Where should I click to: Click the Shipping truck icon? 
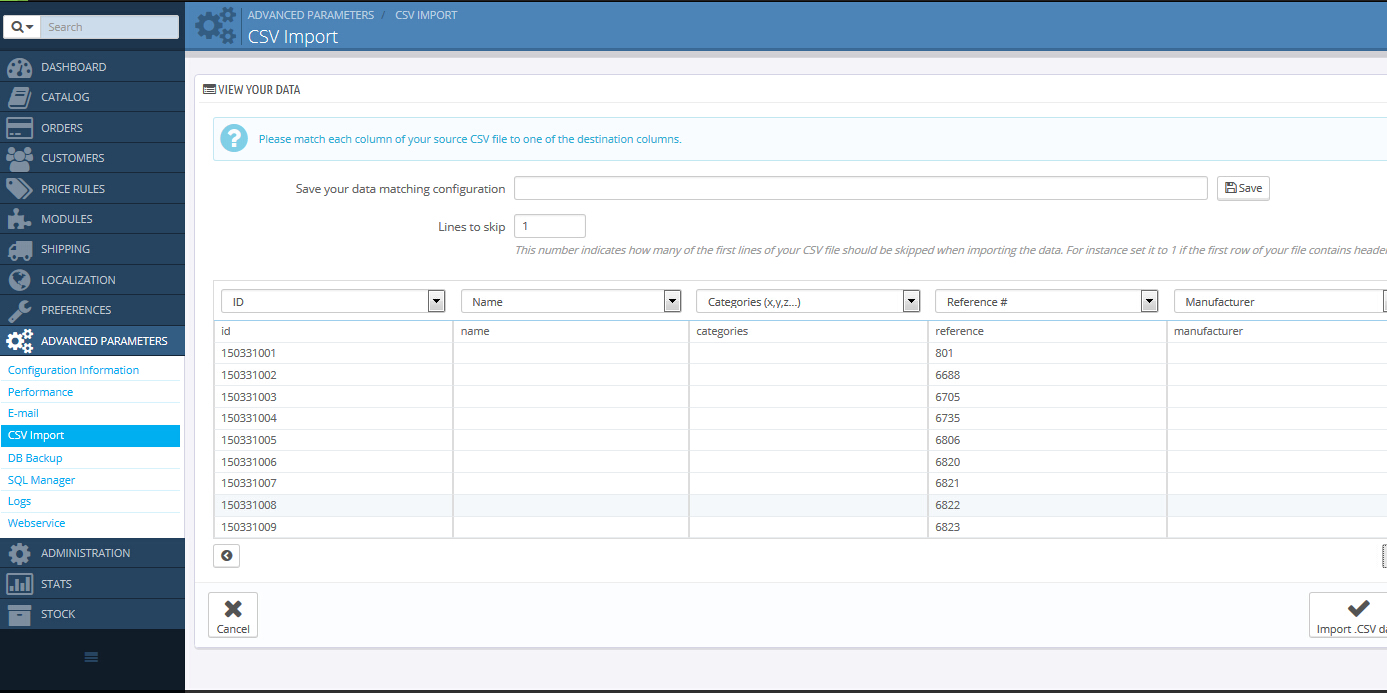click(x=19, y=249)
